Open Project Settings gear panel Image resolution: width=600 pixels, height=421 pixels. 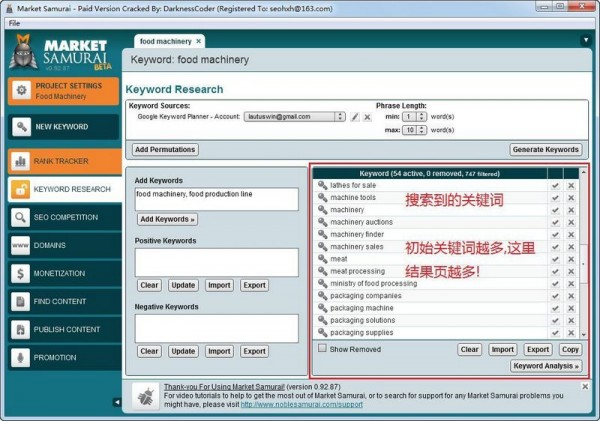(x=64, y=92)
